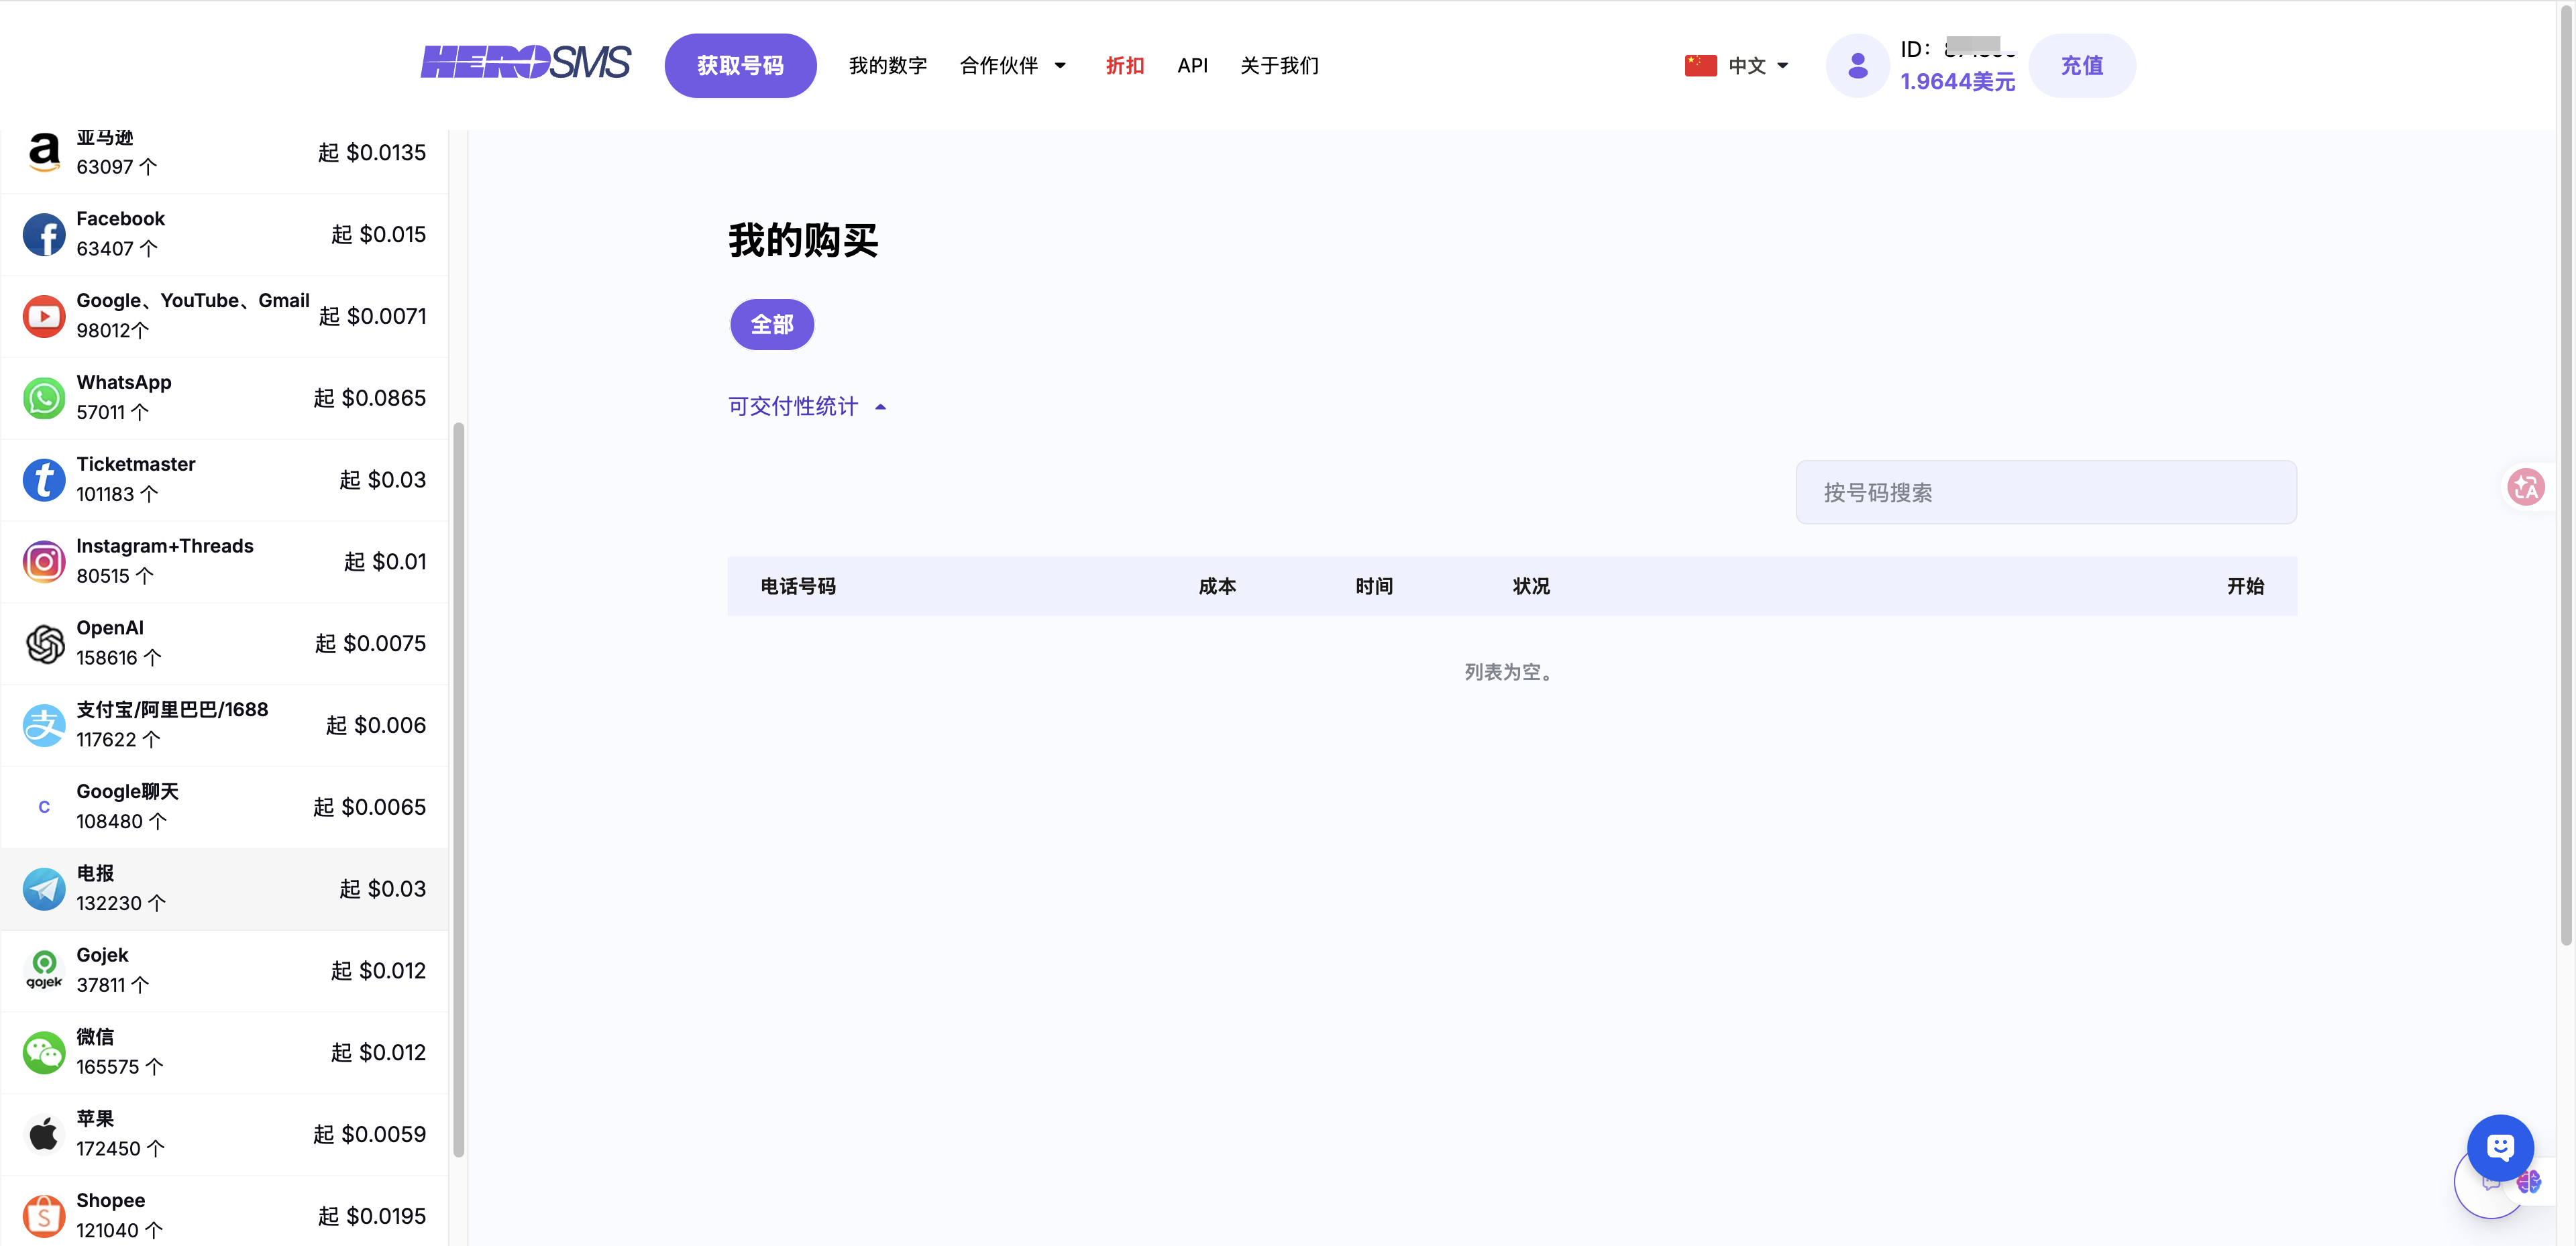Open the 关于我们 menu item
This screenshot has width=2576, height=1246.
(1279, 65)
